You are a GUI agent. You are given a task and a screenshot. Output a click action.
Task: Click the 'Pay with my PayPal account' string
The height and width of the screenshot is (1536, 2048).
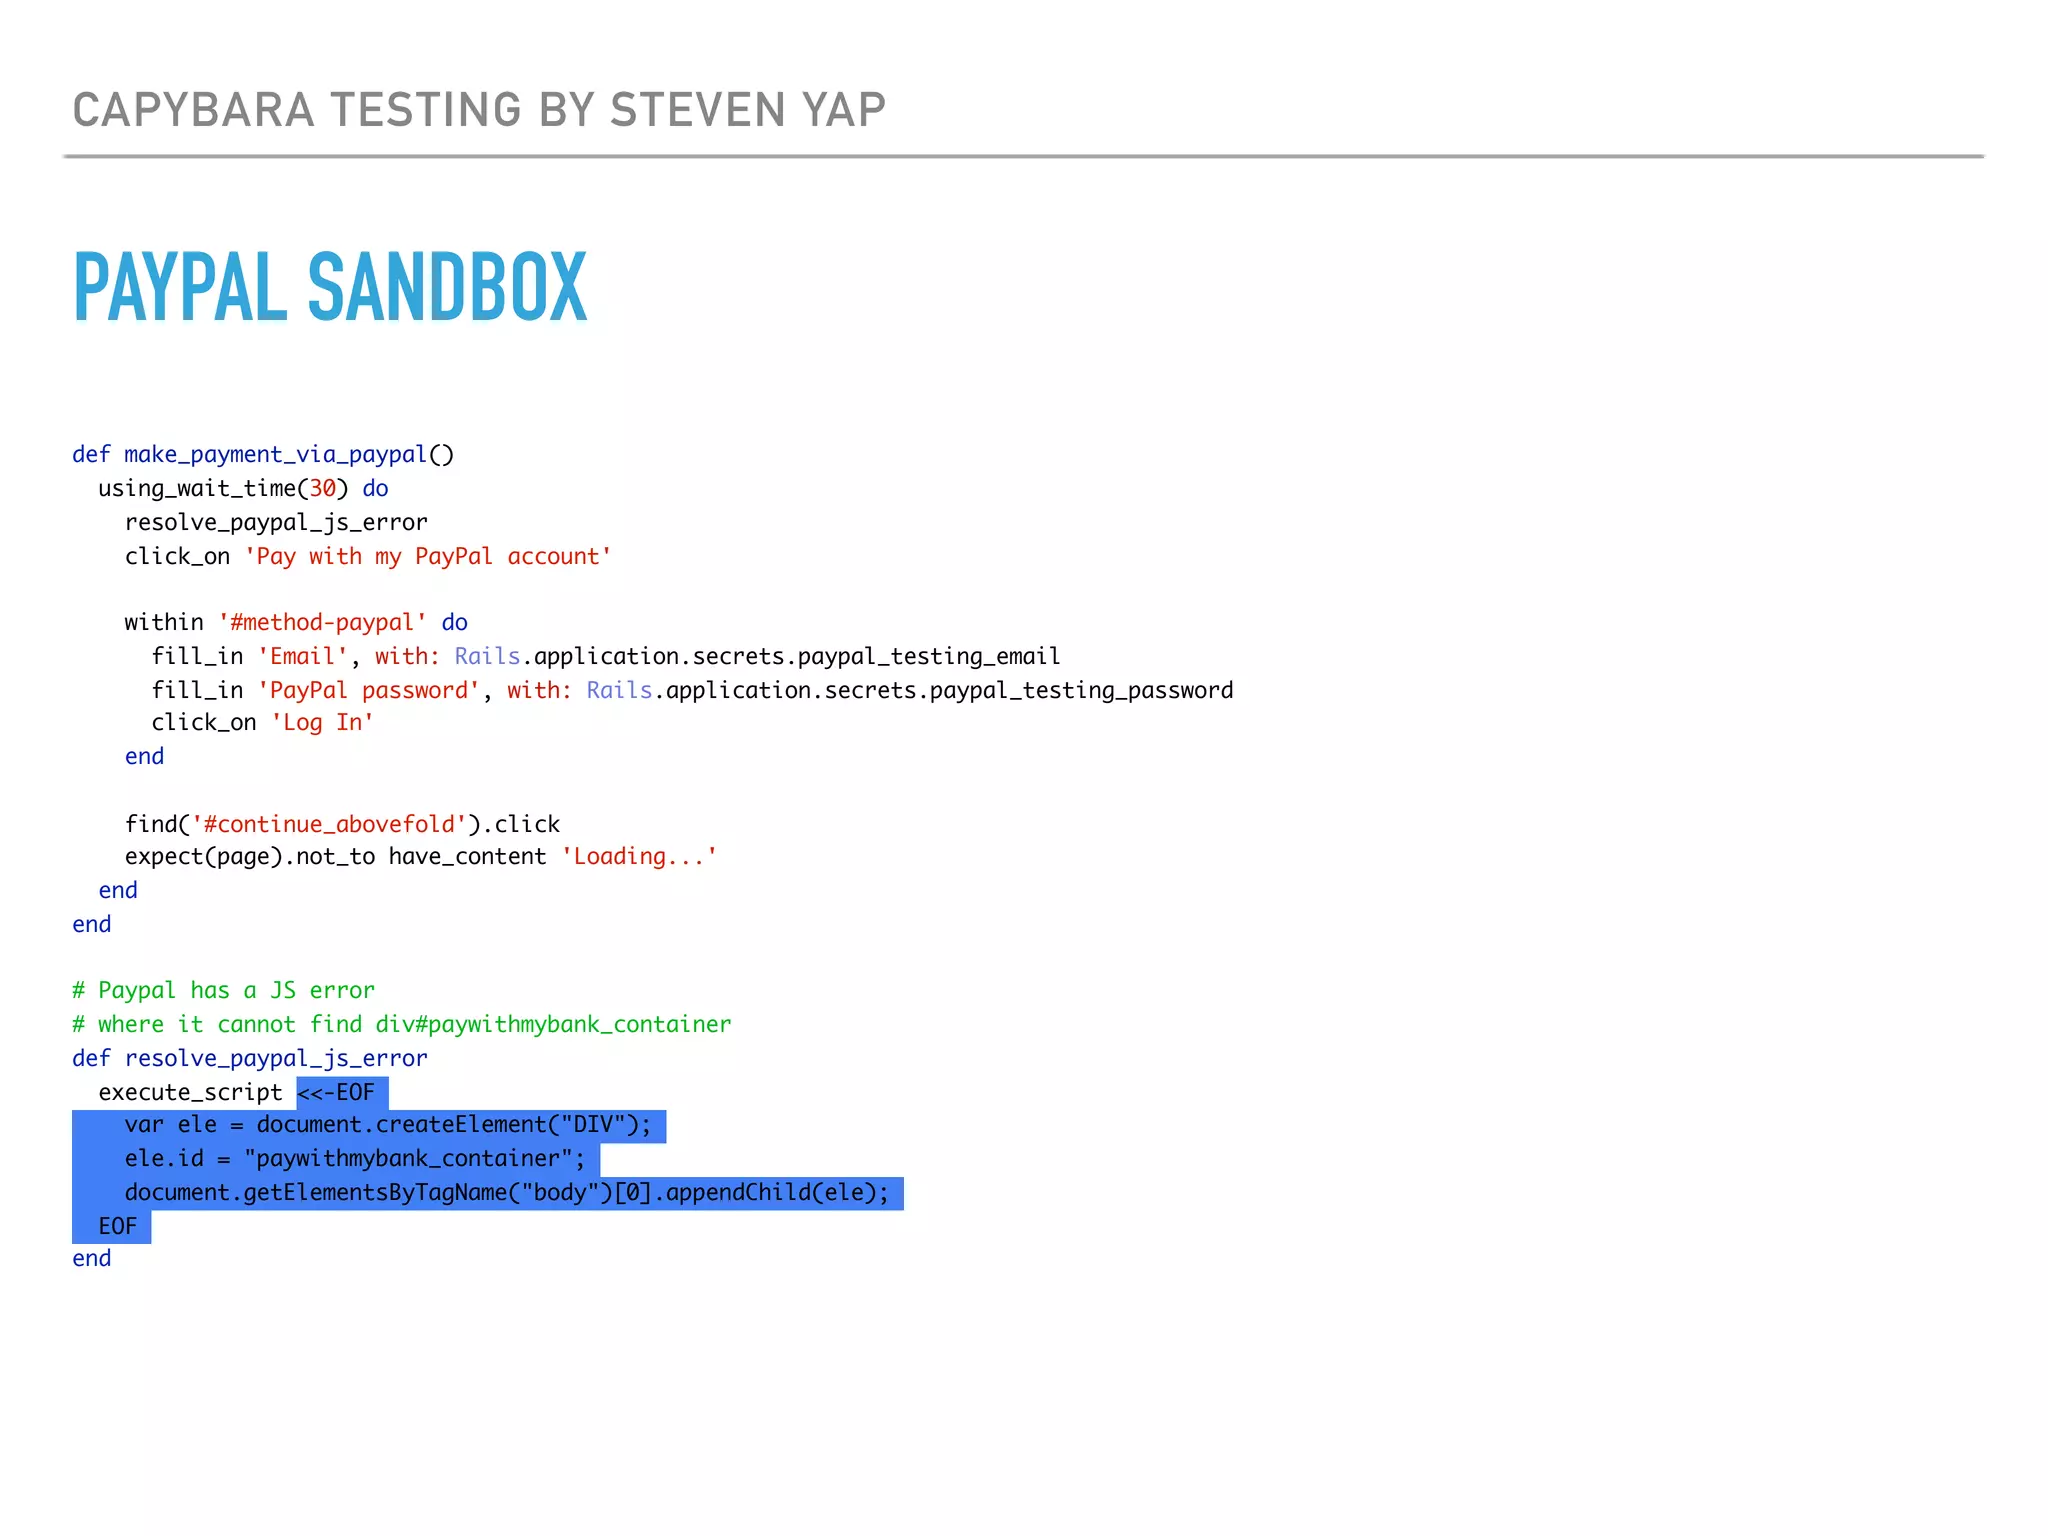coord(428,557)
